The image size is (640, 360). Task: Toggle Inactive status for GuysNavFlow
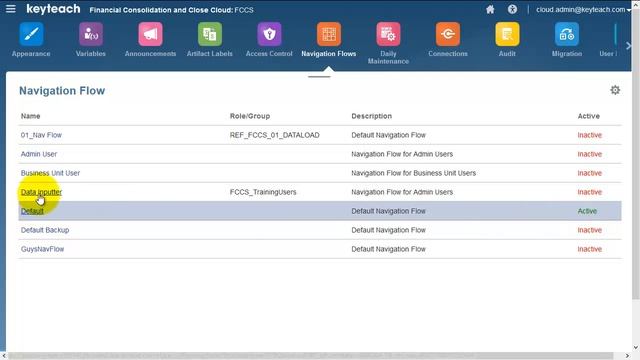[589, 249]
